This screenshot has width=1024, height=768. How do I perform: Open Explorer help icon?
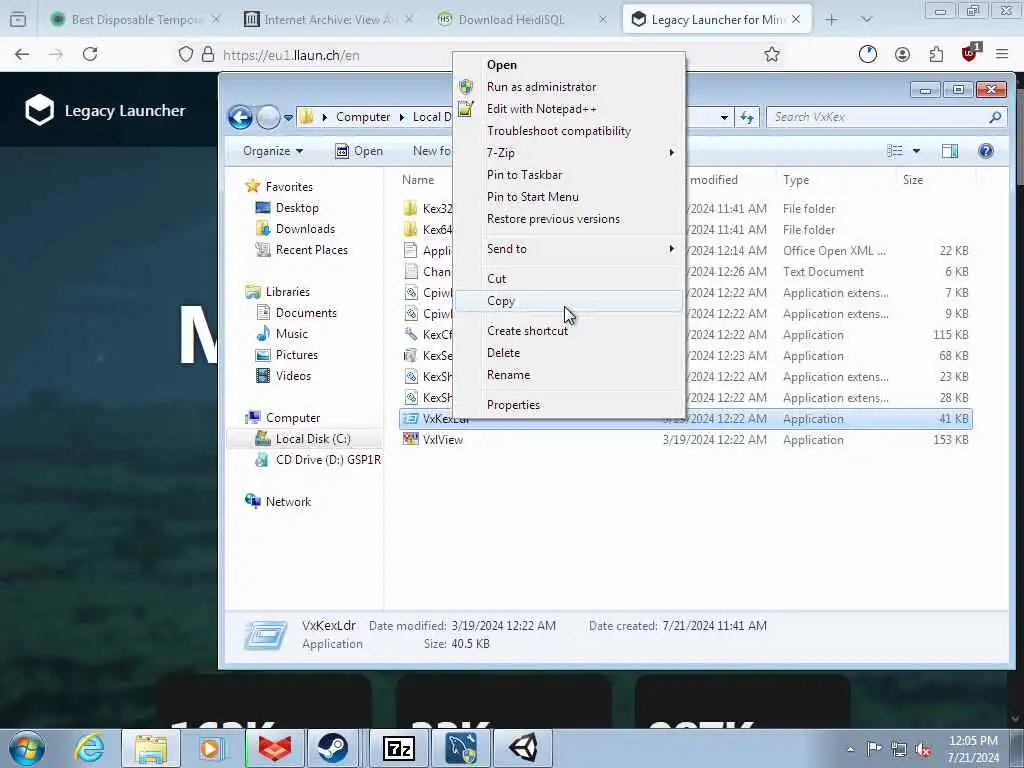[x=985, y=152]
